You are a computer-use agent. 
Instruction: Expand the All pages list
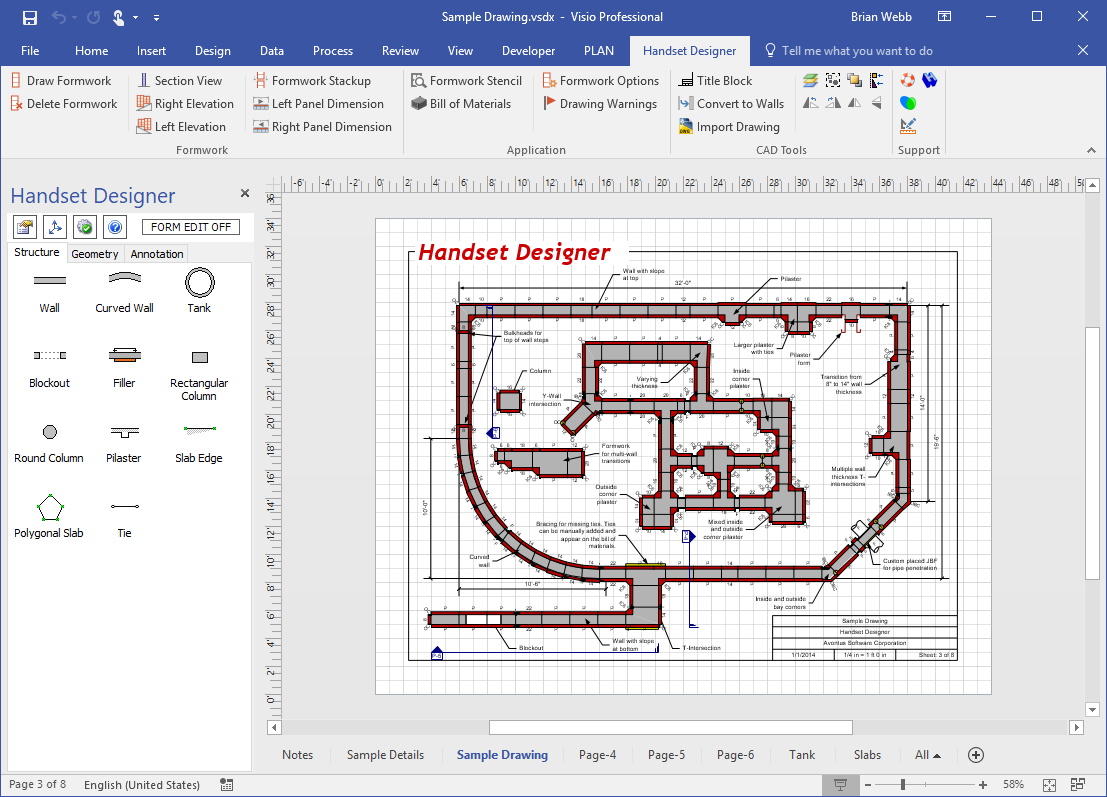tap(928, 755)
